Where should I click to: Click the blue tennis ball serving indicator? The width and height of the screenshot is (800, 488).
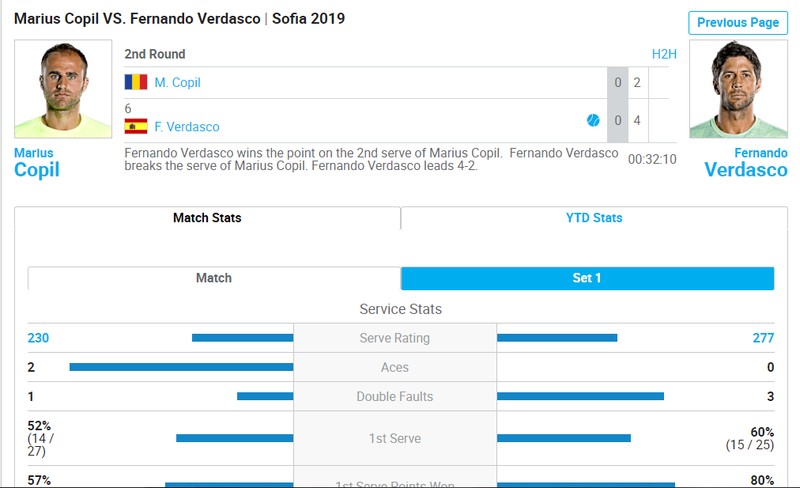(593, 120)
